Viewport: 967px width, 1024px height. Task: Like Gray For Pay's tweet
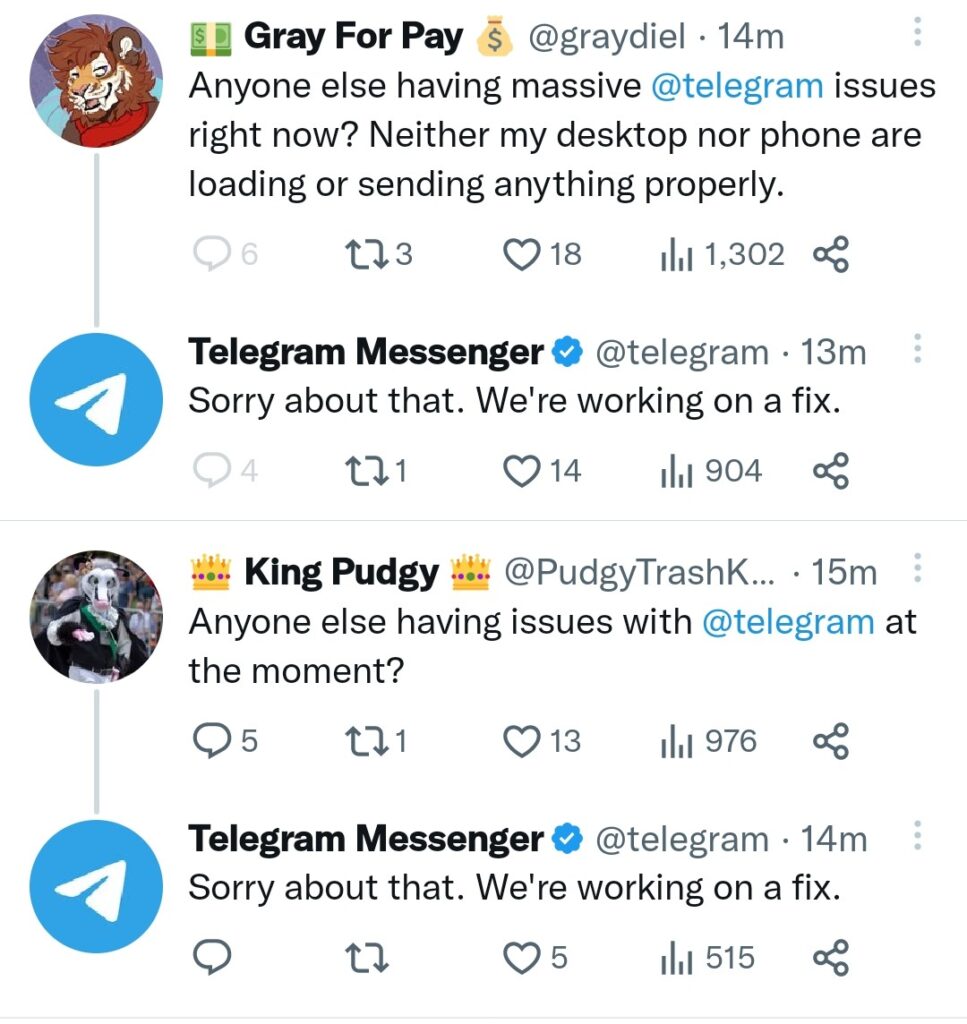click(520, 255)
